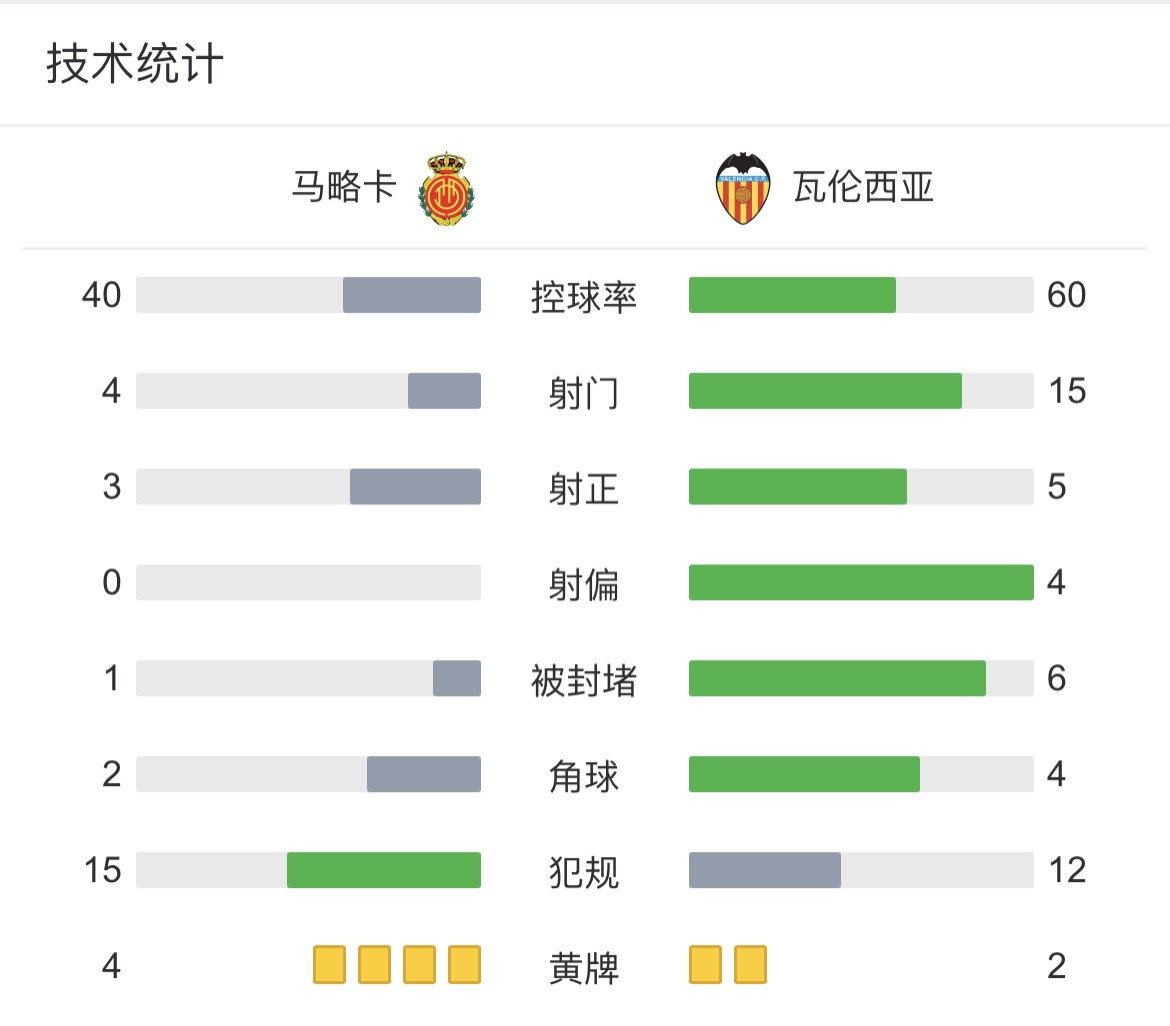Viewport: 1170px width, 1026px height.
Task: Tap Mallorca's first yellow card icon
Action: click(330, 965)
